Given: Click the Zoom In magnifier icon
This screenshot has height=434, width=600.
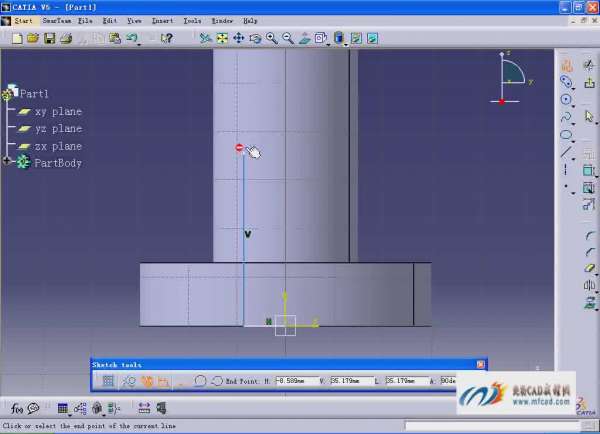Looking at the screenshot, I should click(272, 38).
